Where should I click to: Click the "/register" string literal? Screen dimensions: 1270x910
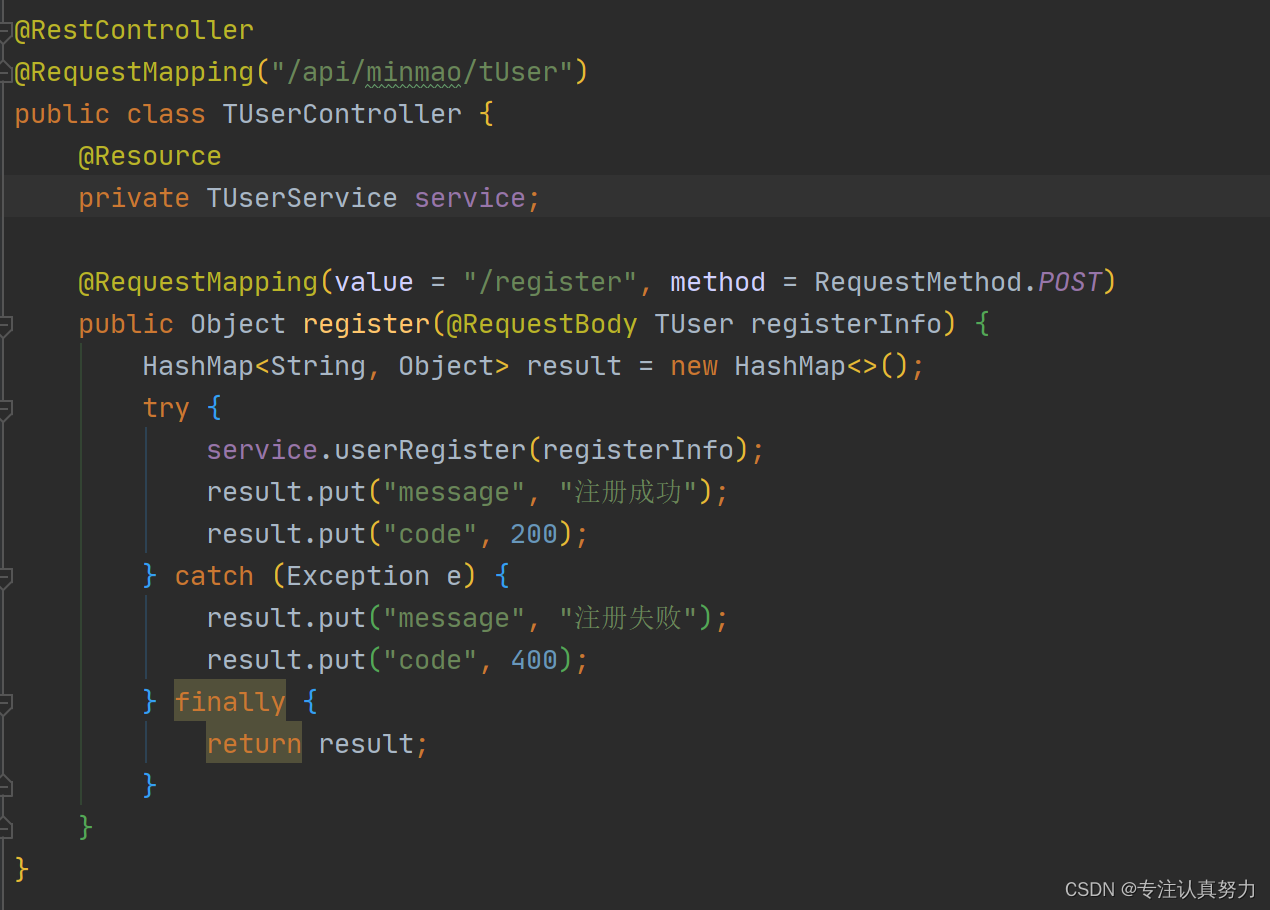(x=550, y=283)
